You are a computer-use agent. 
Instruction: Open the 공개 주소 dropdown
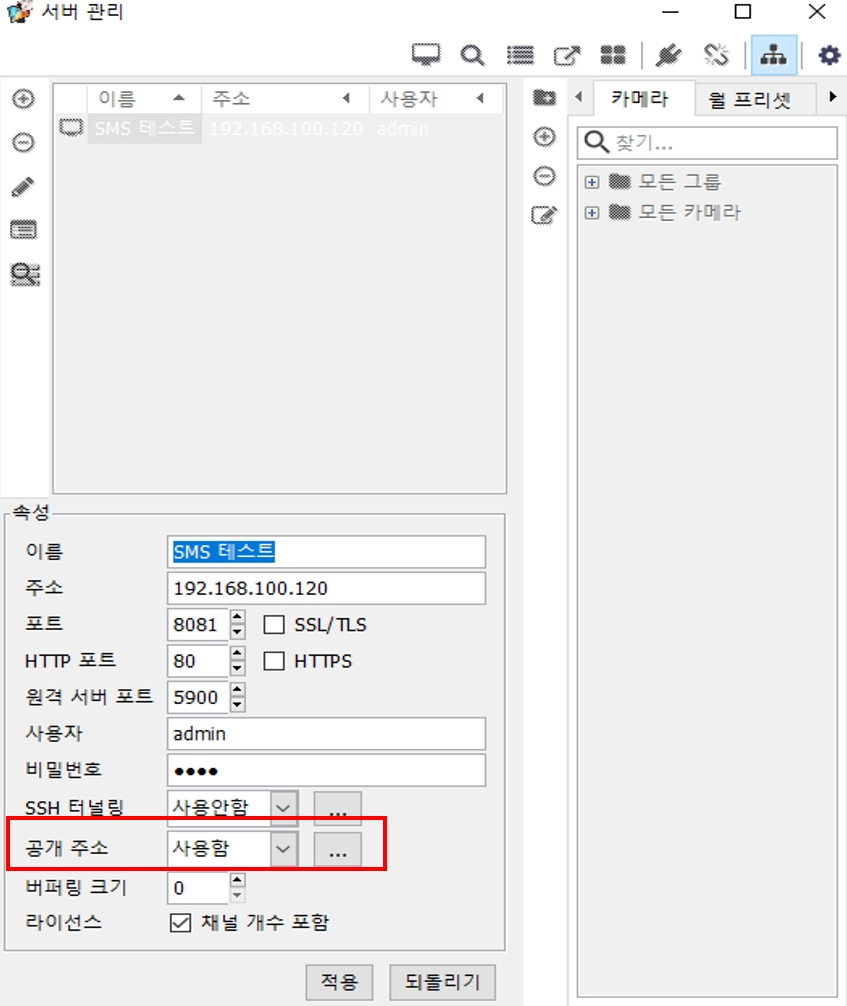tap(284, 849)
